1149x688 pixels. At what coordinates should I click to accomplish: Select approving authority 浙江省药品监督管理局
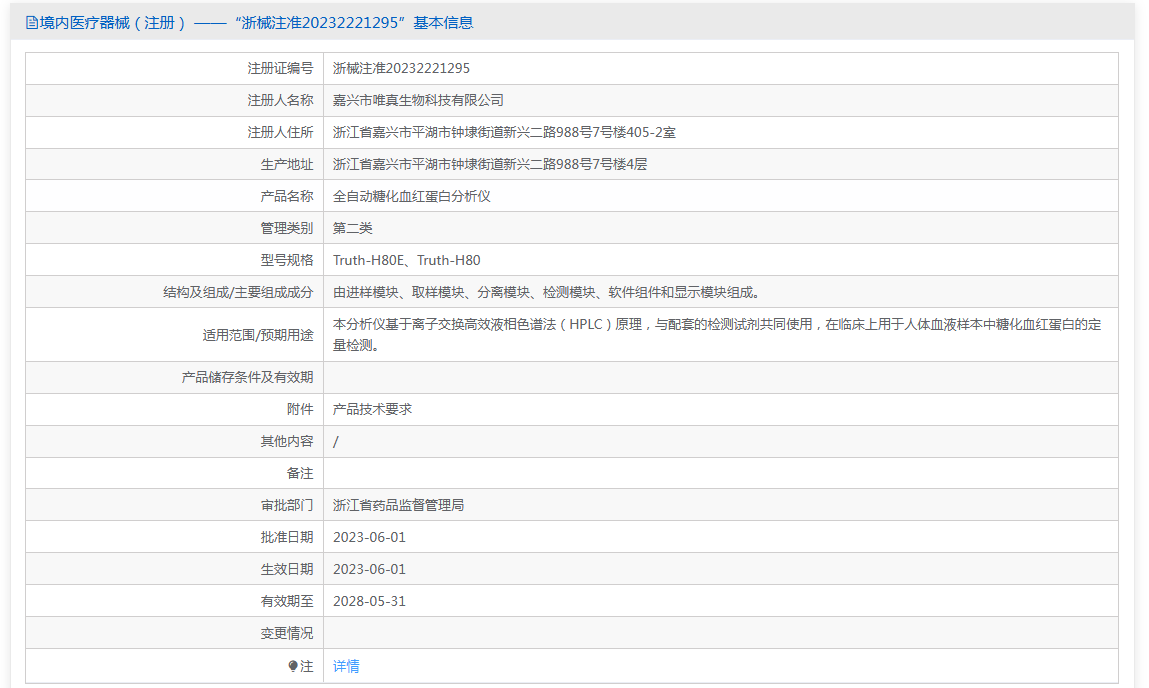point(398,506)
